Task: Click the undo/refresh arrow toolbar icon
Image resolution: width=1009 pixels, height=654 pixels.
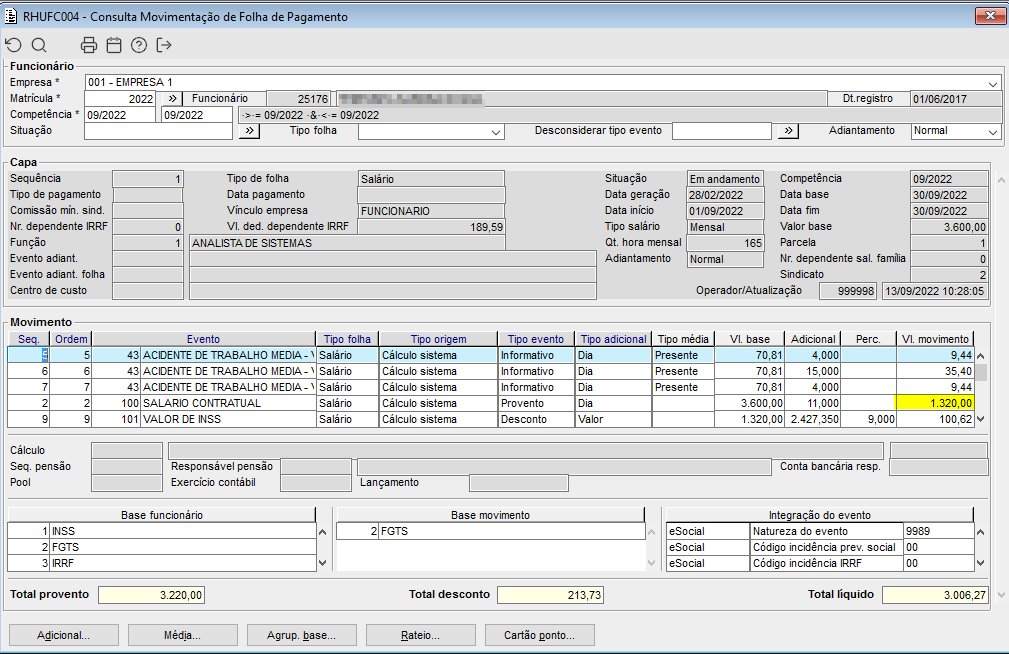Action: click(x=13, y=45)
